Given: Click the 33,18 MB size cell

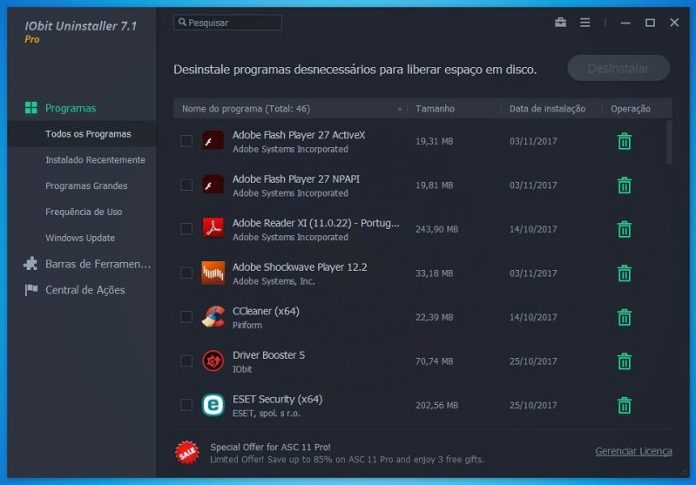Looking at the screenshot, I should click(434, 273).
